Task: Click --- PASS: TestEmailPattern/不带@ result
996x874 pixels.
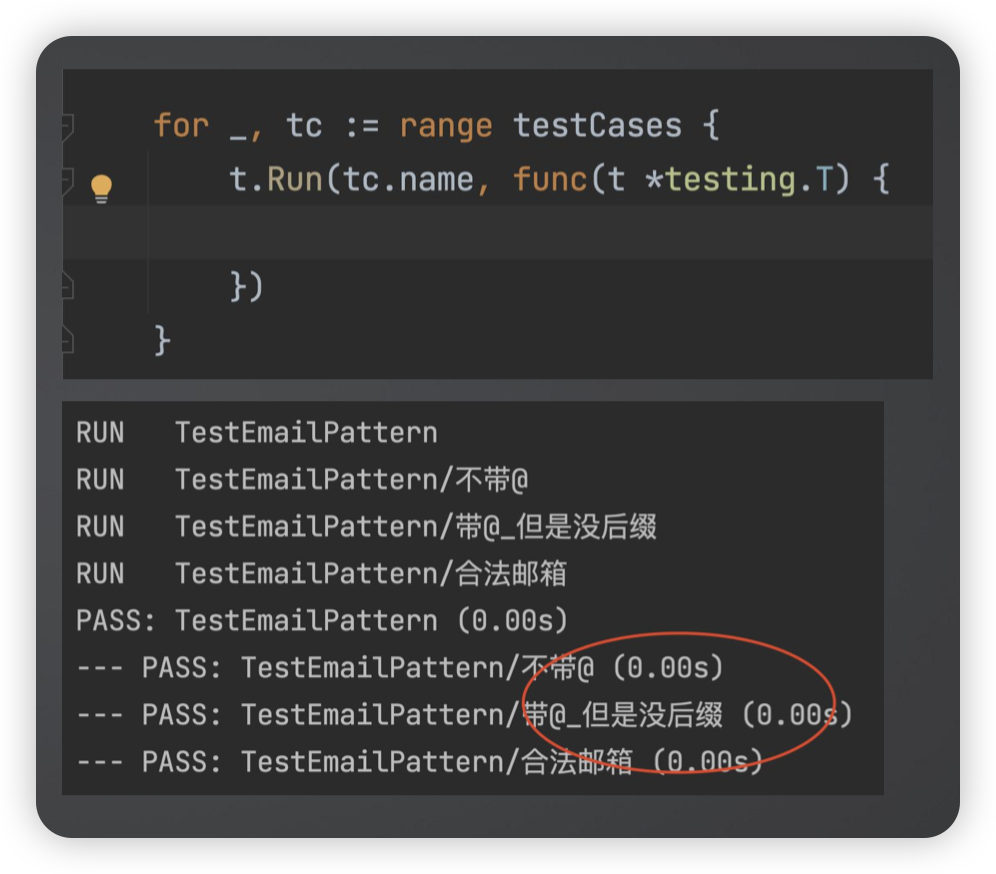Action: [399, 668]
